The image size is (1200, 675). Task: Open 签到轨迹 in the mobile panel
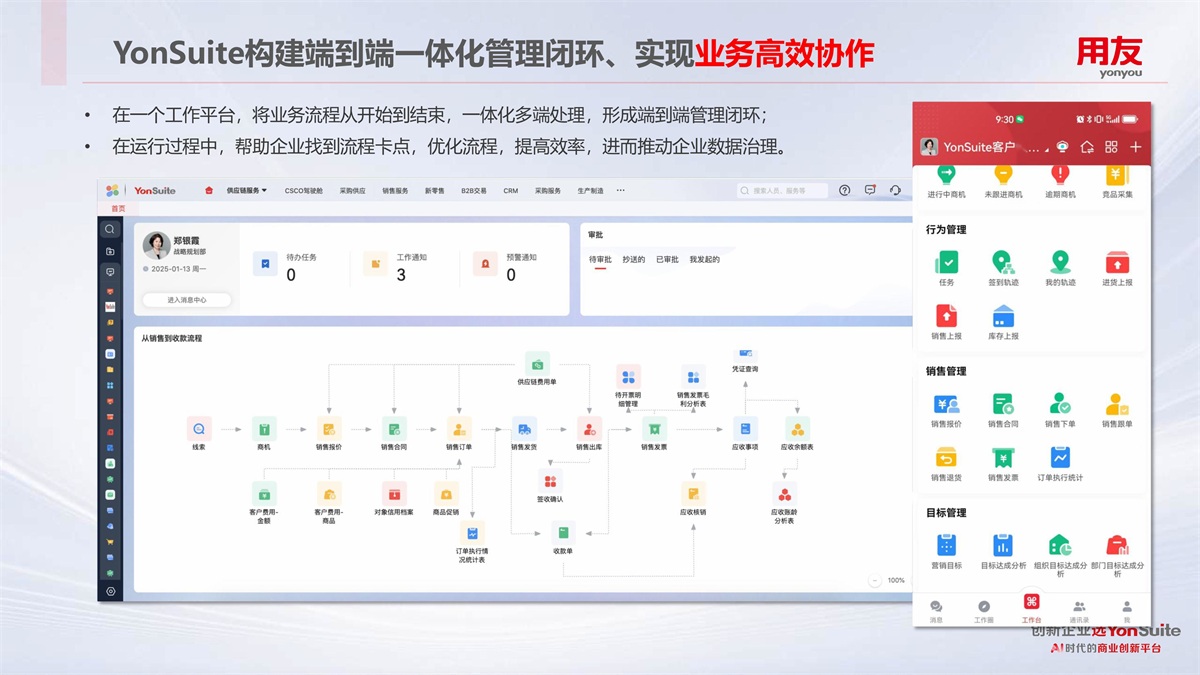coord(1003,263)
